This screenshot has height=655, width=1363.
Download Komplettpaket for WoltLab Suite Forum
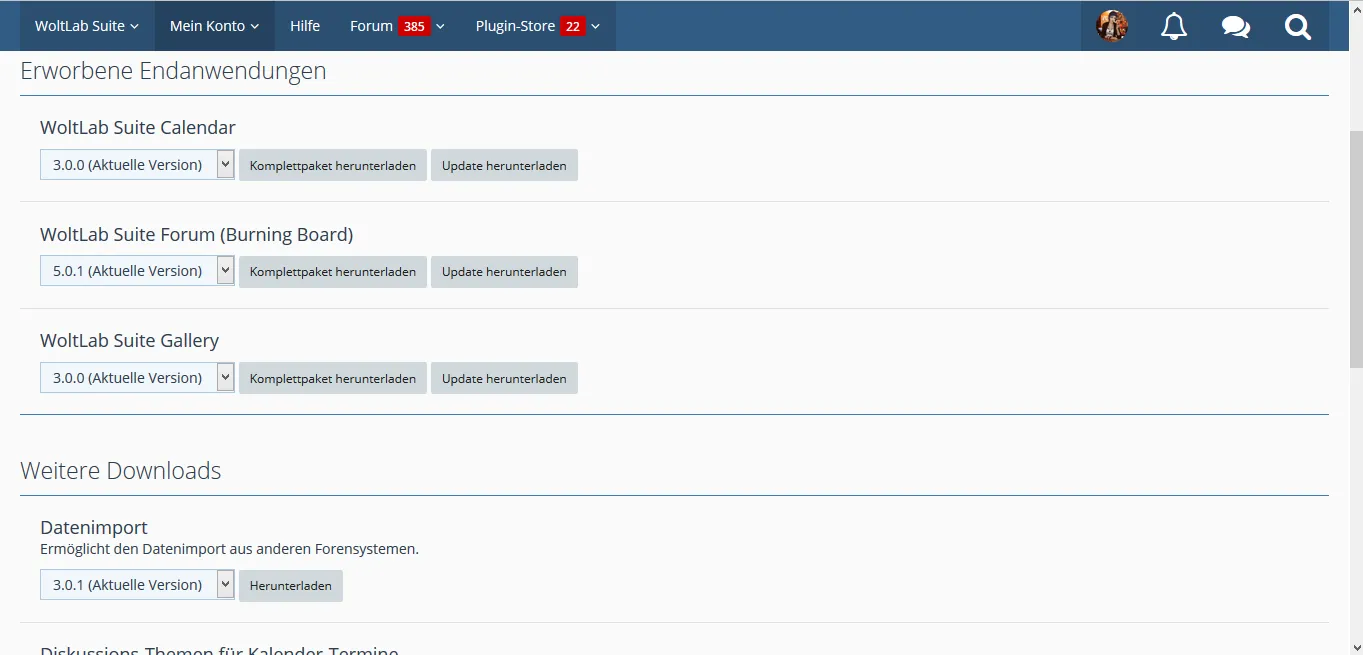coord(333,272)
